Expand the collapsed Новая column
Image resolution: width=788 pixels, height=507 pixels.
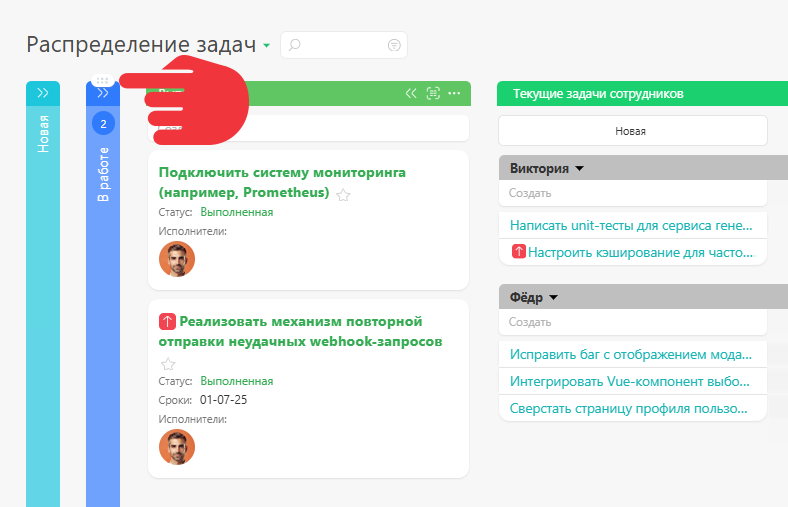pyautogui.click(x=43, y=93)
